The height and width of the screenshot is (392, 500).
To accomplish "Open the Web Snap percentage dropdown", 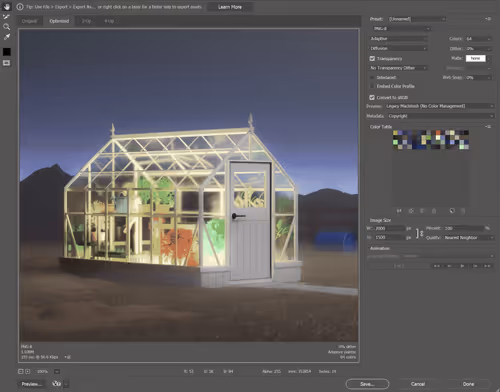I will click(478, 77).
